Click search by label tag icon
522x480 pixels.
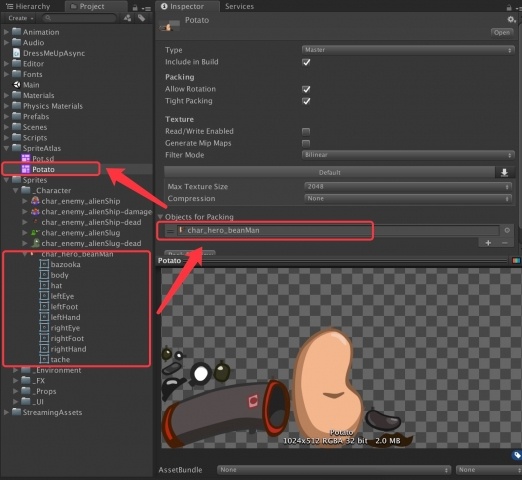coord(142,18)
